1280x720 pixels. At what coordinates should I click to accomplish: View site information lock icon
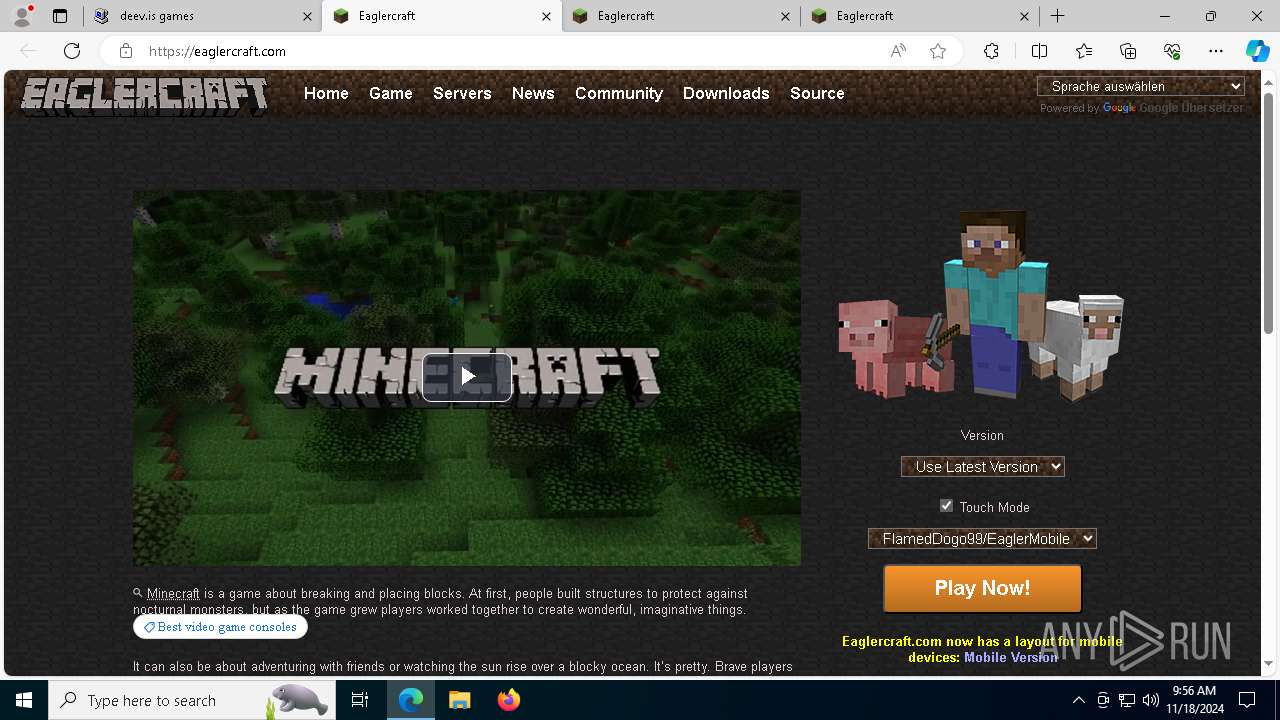pos(125,51)
